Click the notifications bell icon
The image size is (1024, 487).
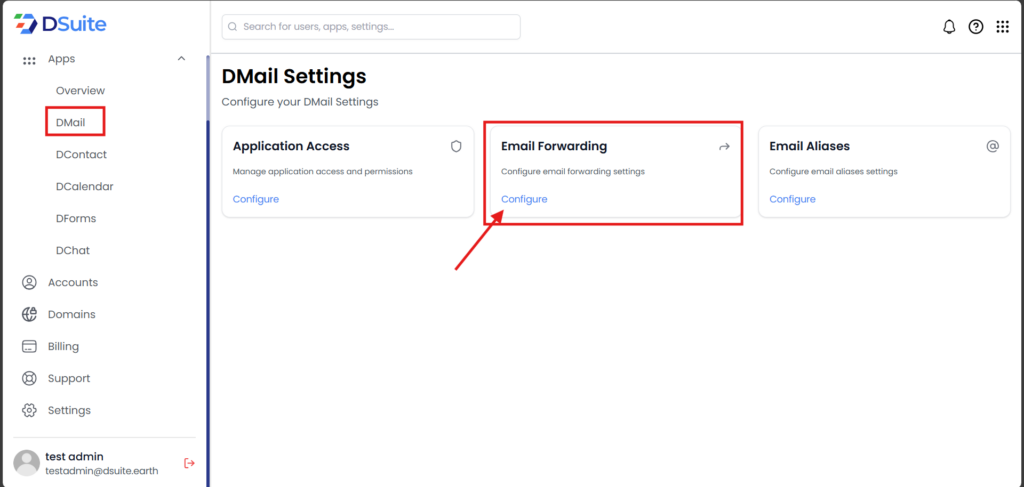tap(949, 27)
